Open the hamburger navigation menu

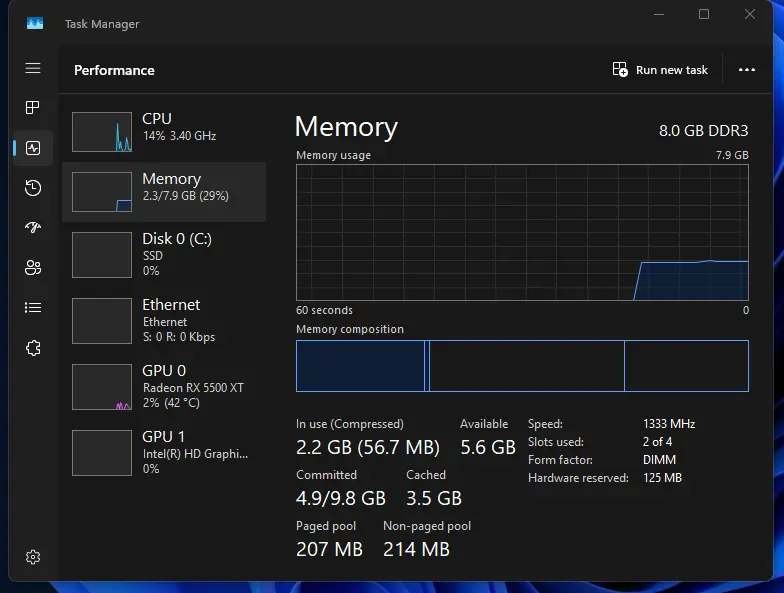[33, 68]
